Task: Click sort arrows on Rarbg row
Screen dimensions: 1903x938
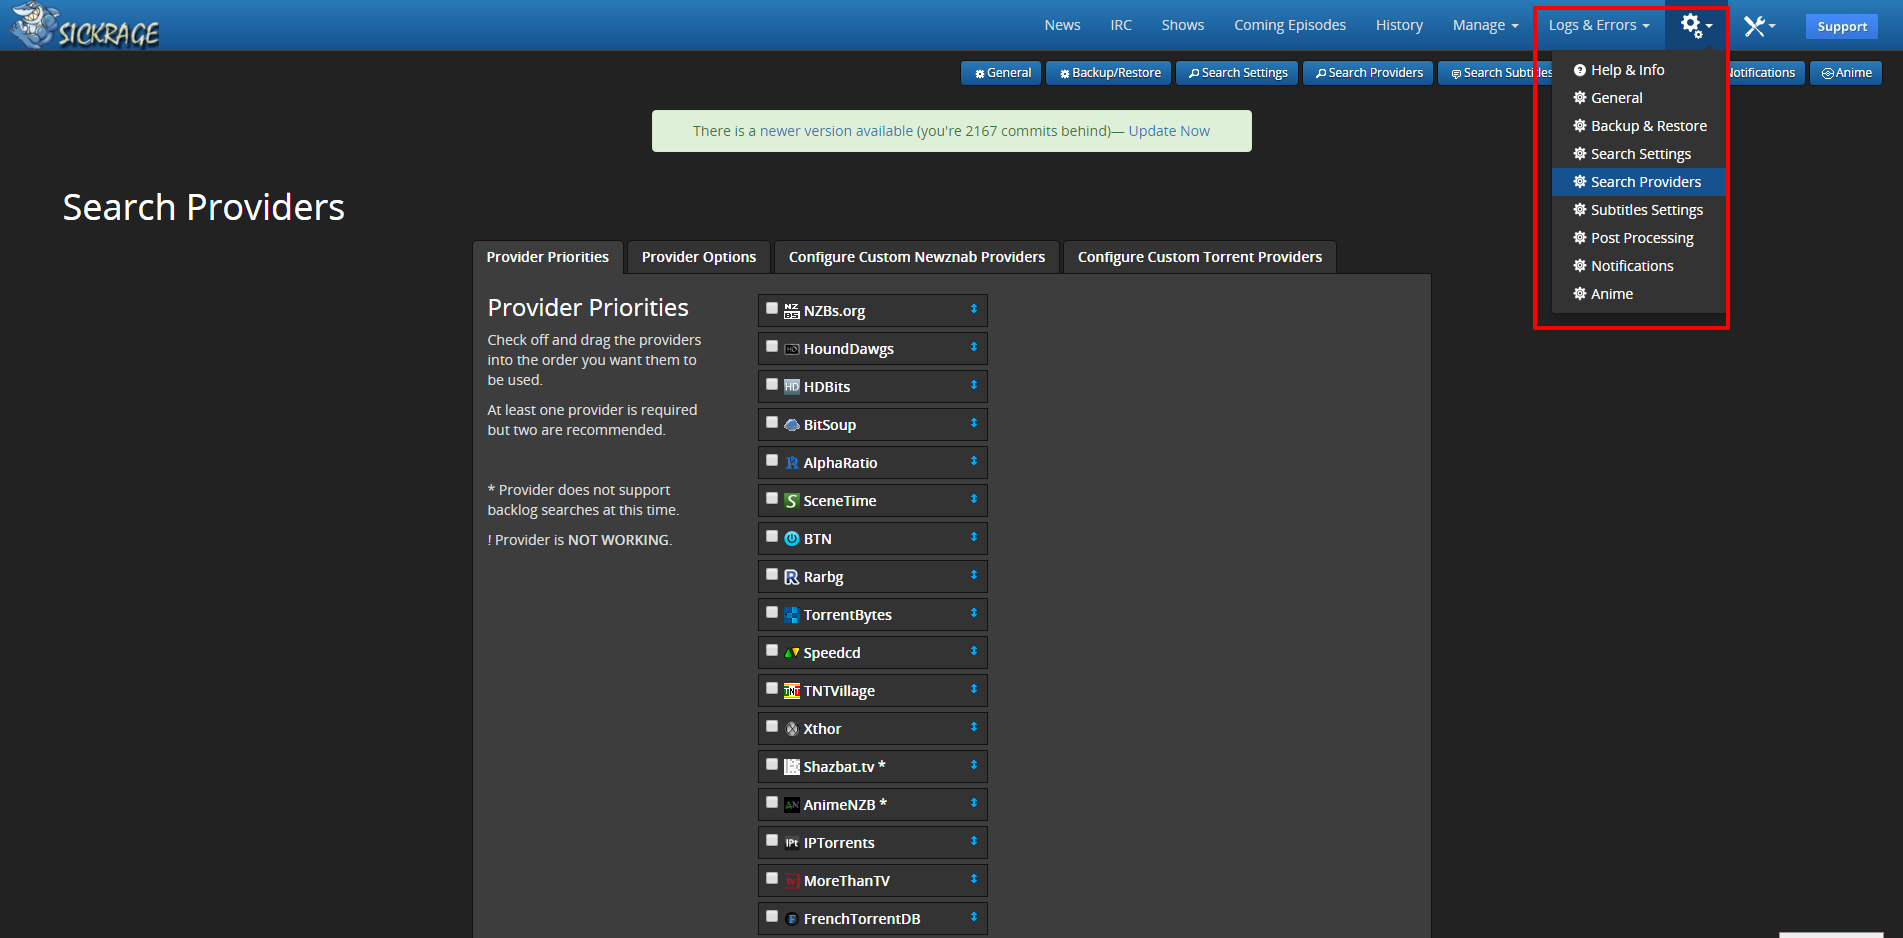Action: pos(974,576)
